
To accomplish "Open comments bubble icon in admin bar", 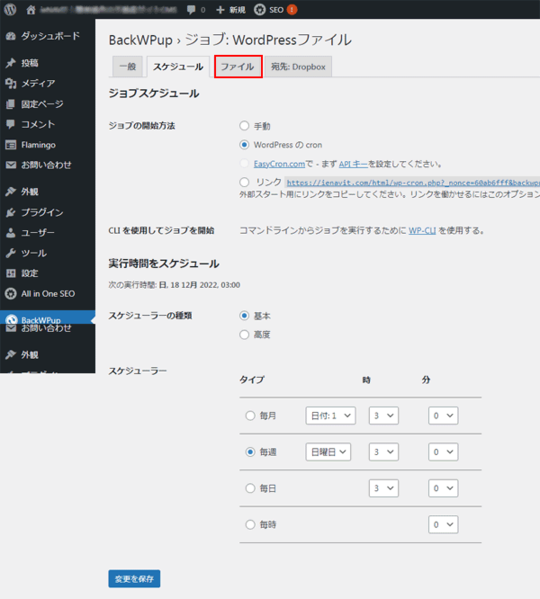I will tap(191, 10).
